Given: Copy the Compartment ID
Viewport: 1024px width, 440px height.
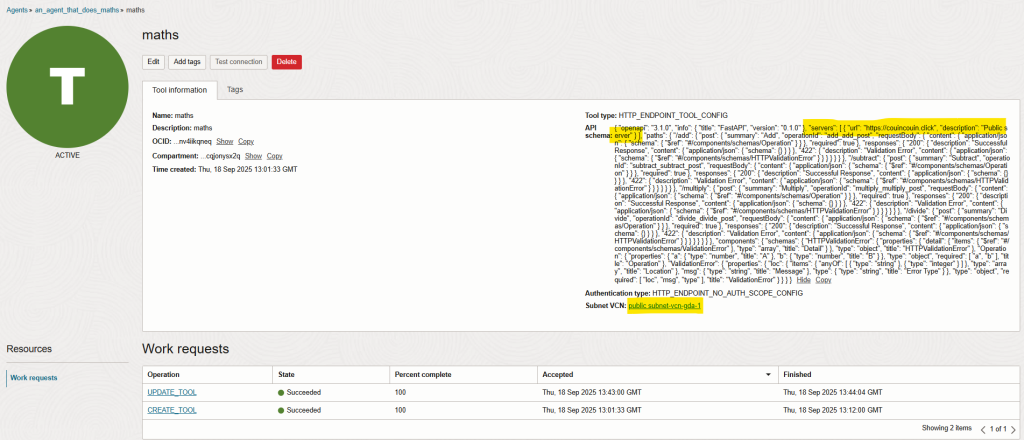Looking at the screenshot, I should click(274, 156).
